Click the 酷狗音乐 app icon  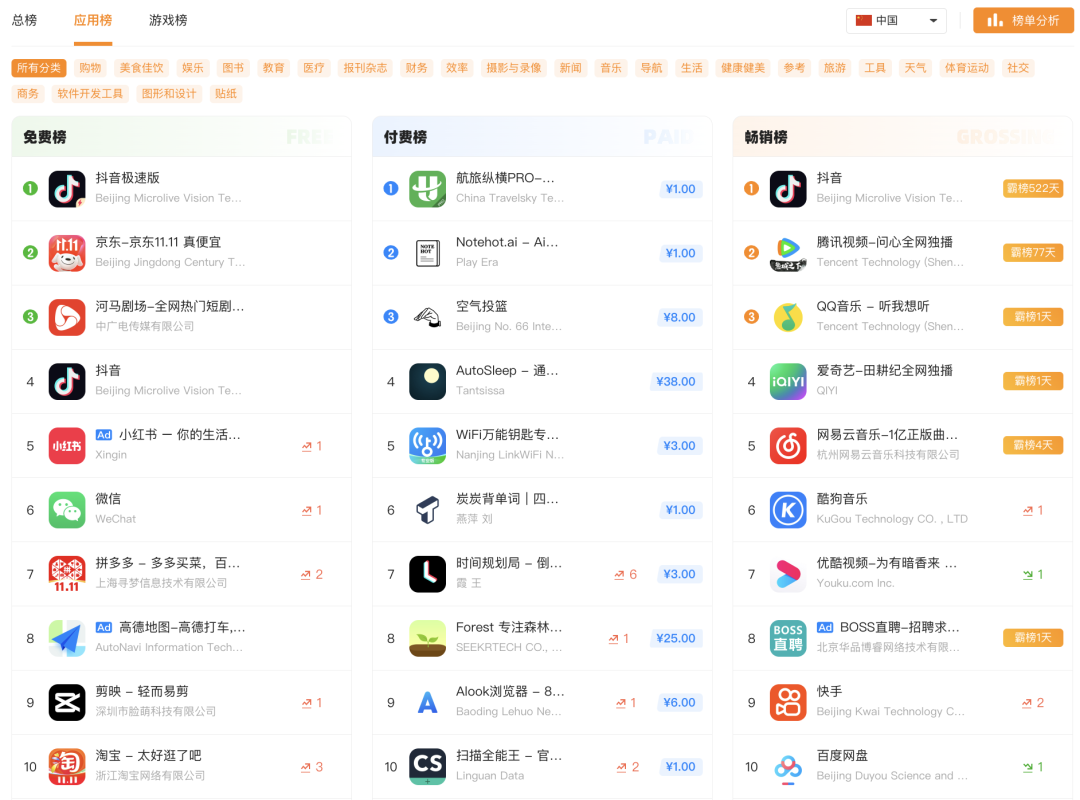(788, 510)
